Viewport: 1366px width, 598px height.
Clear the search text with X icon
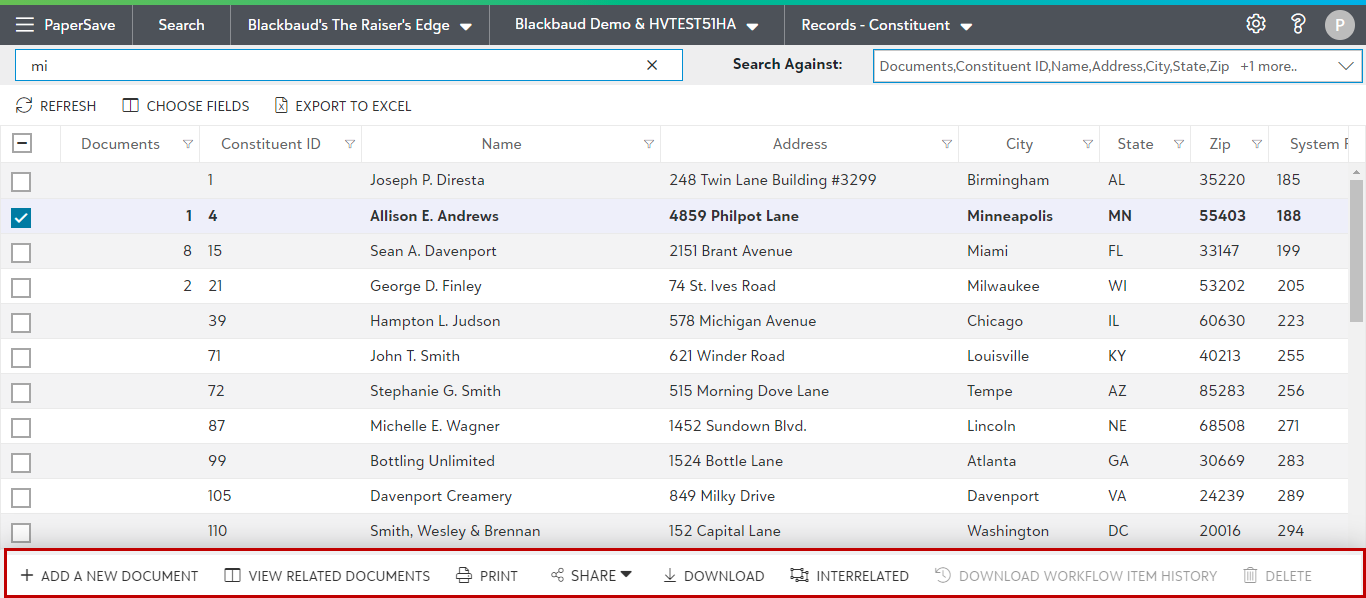coord(652,65)
